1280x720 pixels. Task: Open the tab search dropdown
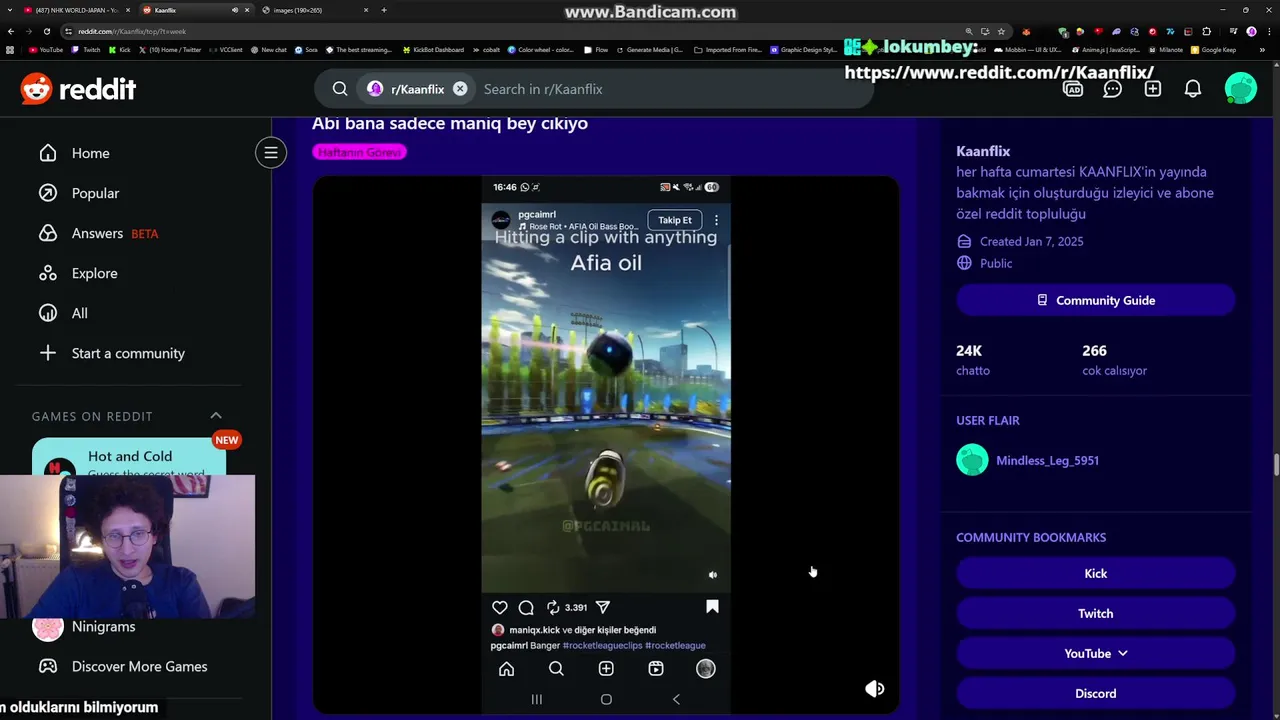(x=10, y=10)
